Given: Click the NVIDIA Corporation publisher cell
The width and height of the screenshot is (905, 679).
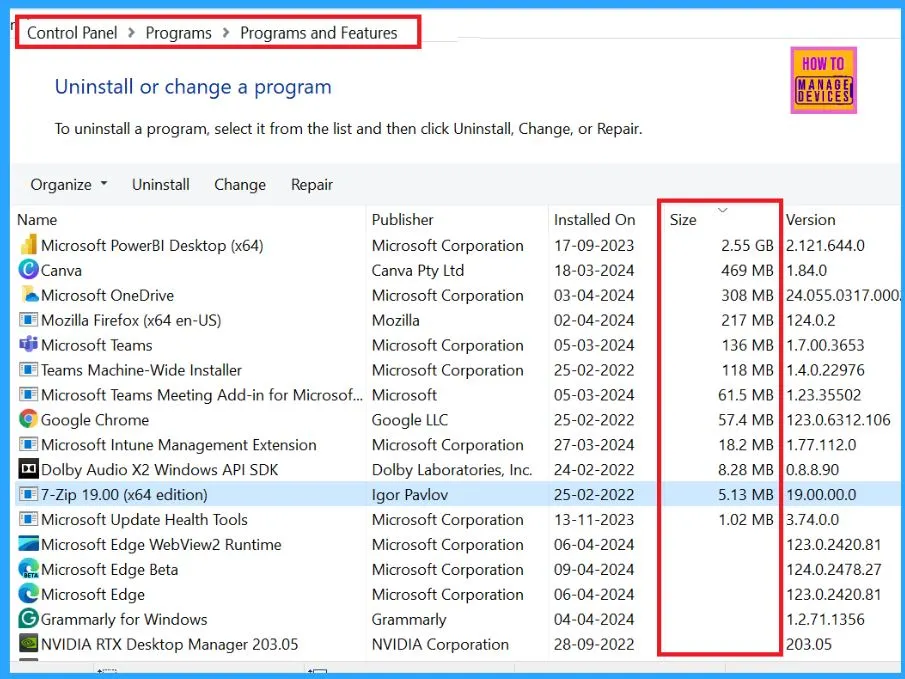Looking at the screenshot, I should (x=440, y=644).
